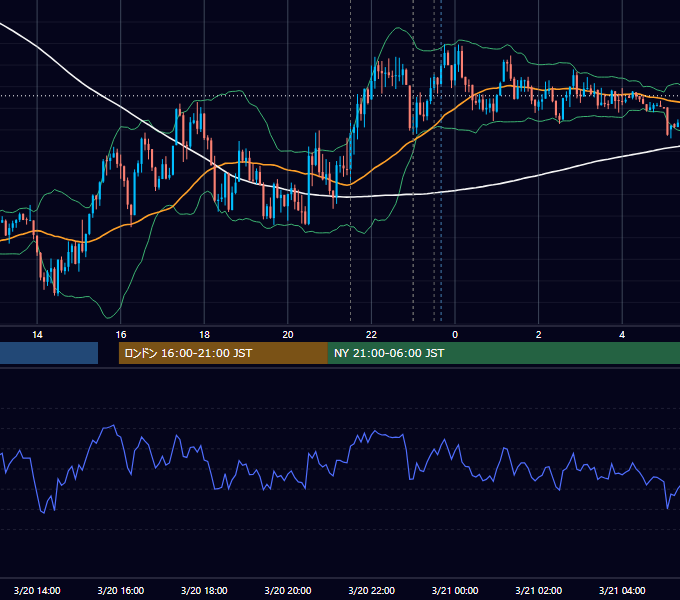
Task: Click the hour label 18 on price chart axis
Action: (x=204, y=335)
